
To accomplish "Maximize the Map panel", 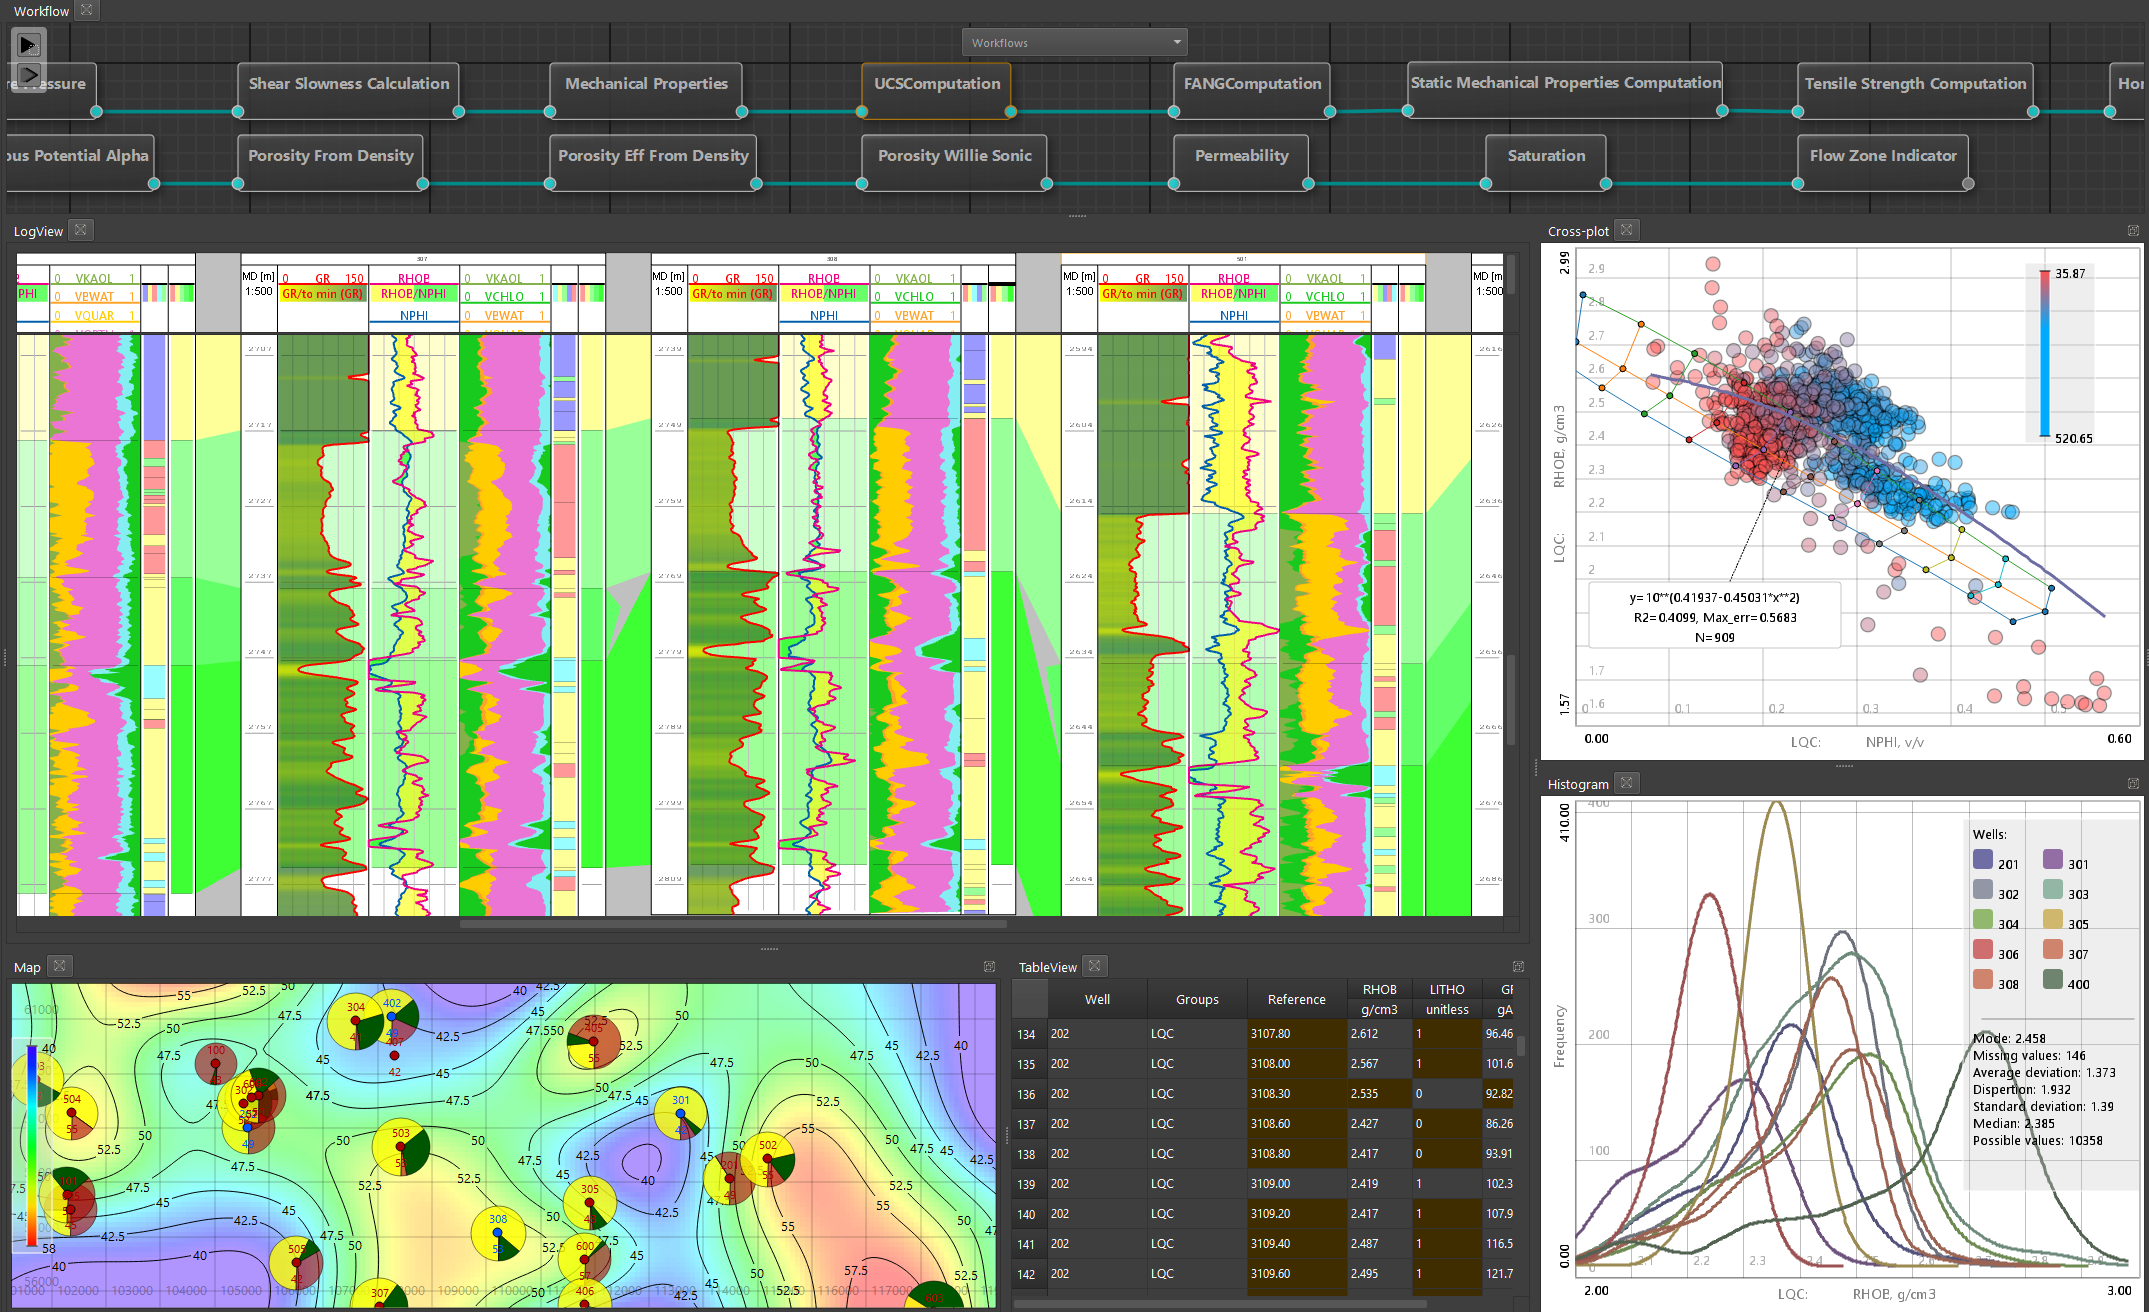I will [x=989, y=967].
